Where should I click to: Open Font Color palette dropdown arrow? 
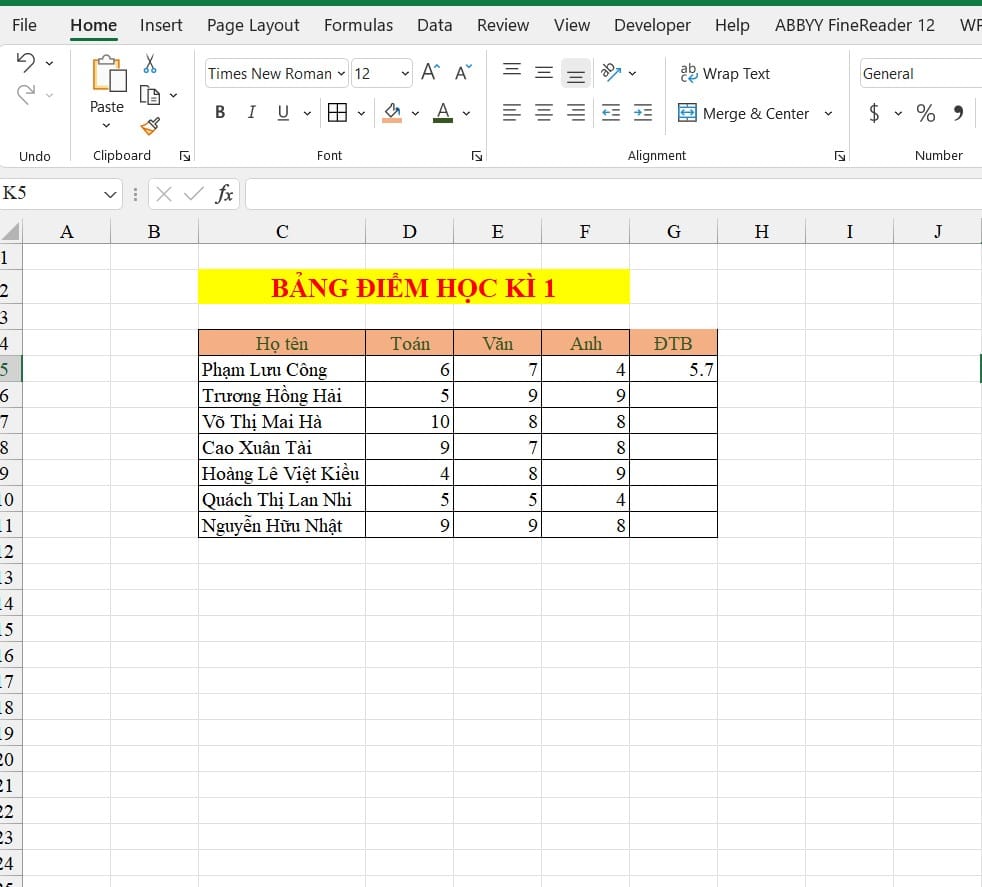click(467, 113)
